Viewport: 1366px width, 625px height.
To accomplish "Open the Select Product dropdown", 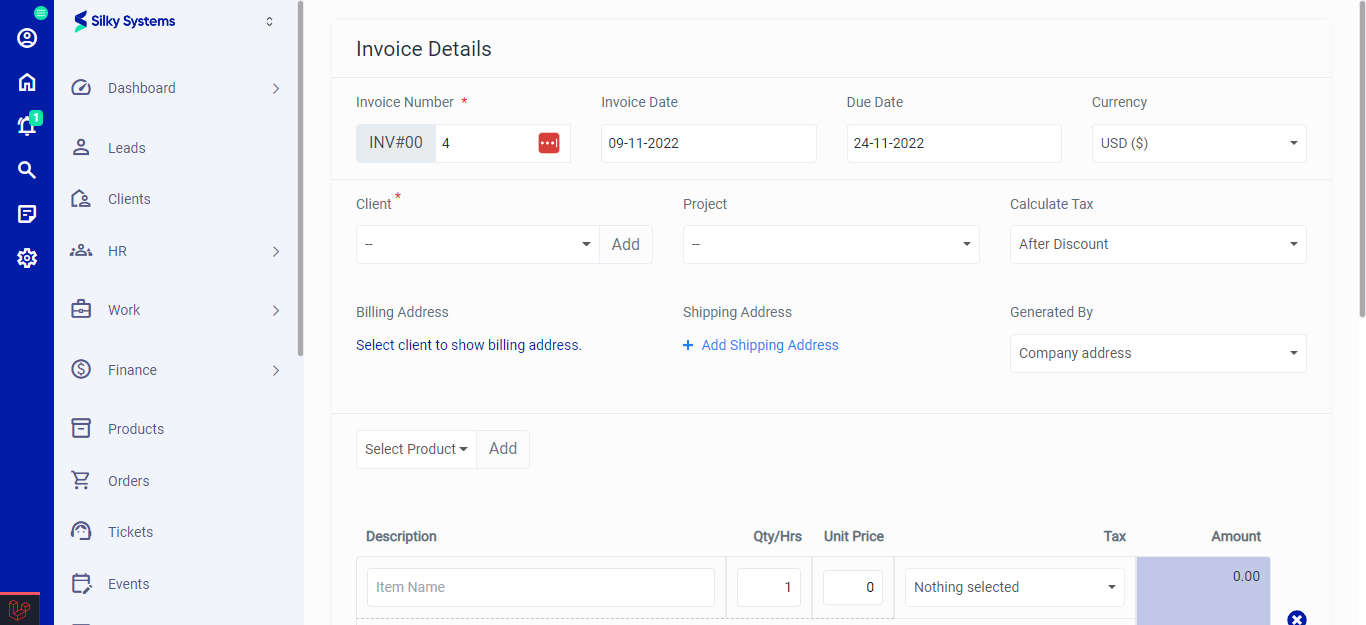I will click(416, 449).
